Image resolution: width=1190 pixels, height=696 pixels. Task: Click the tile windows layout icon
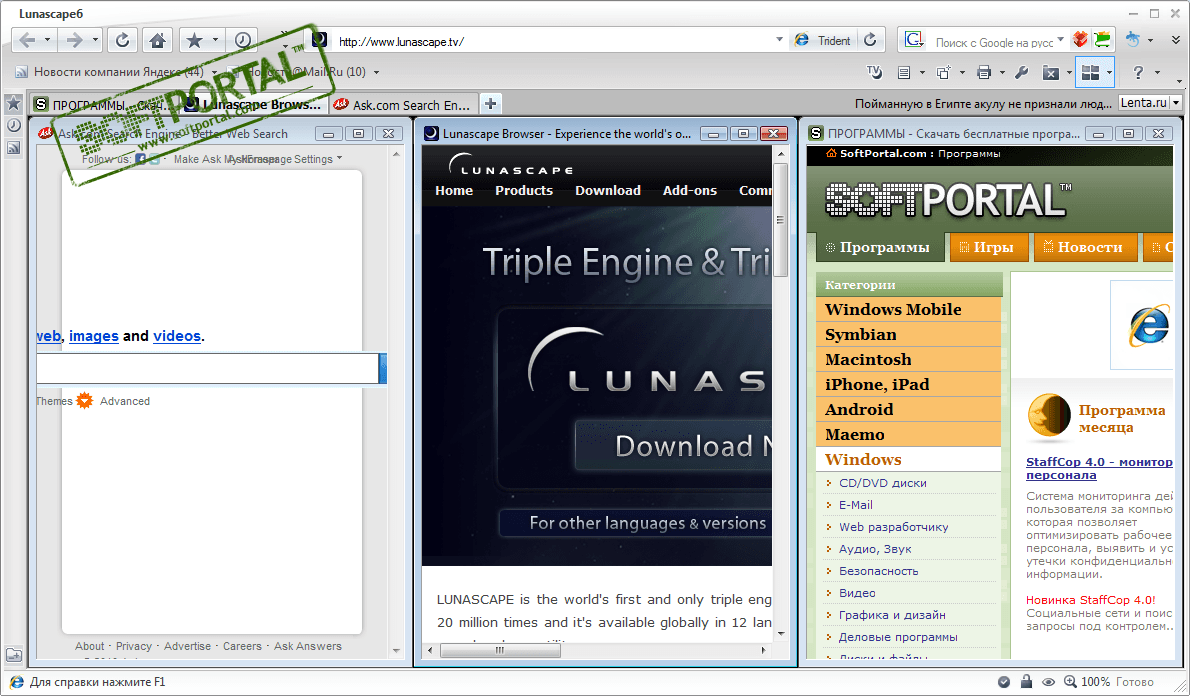pos(1090,73)
